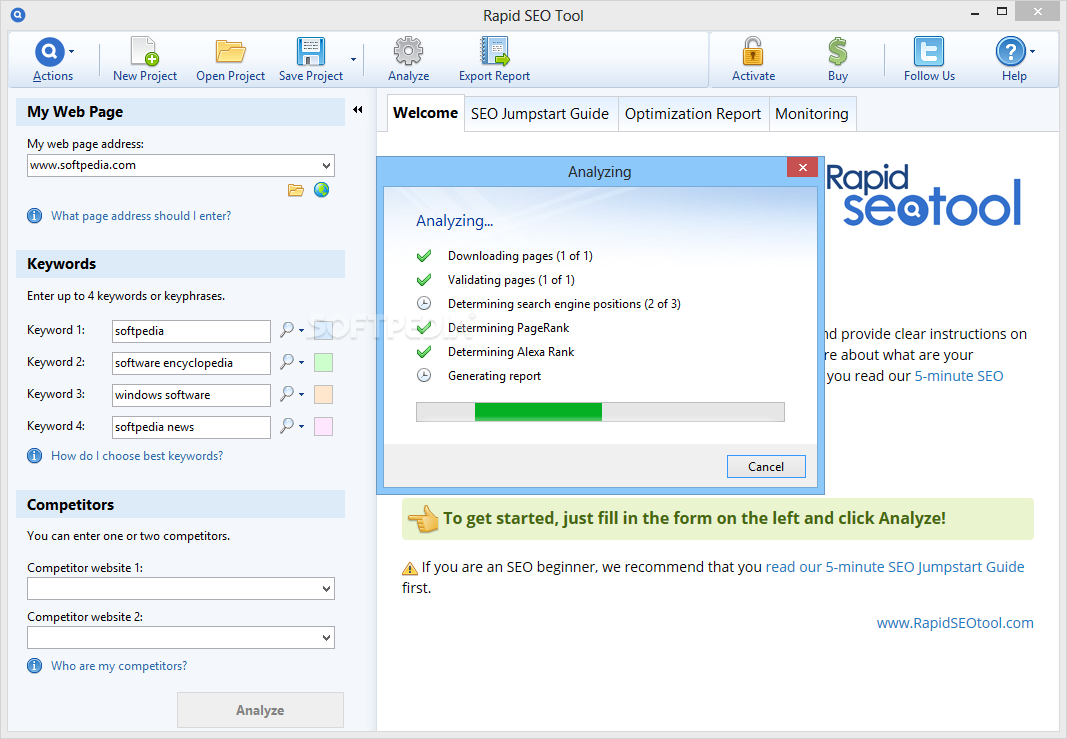Image resolution: width=1067 pixels, height=739 pixels.
Task: Click the Keyword 1 input field
Action: (x=191, y=331)
